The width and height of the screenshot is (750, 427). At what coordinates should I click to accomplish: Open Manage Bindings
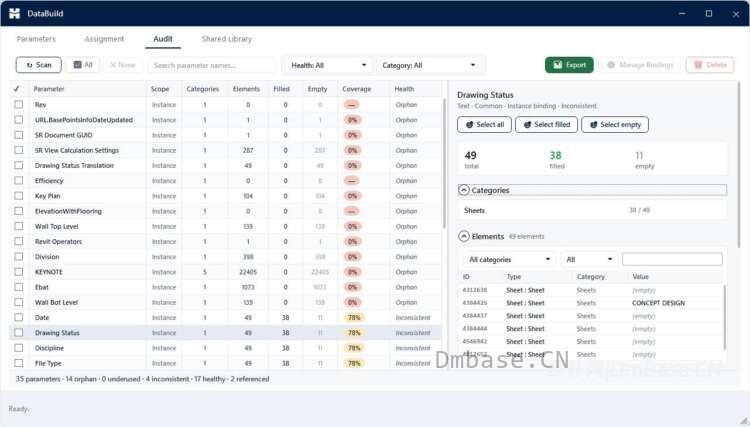click(x=640, y=65)
